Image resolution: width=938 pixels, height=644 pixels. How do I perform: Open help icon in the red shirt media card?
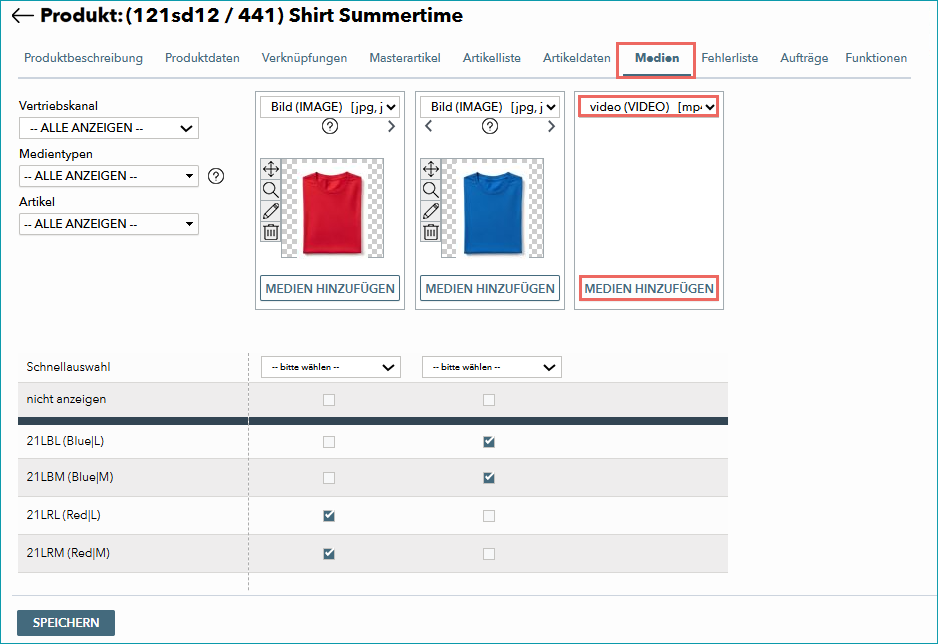coord(330,126)
